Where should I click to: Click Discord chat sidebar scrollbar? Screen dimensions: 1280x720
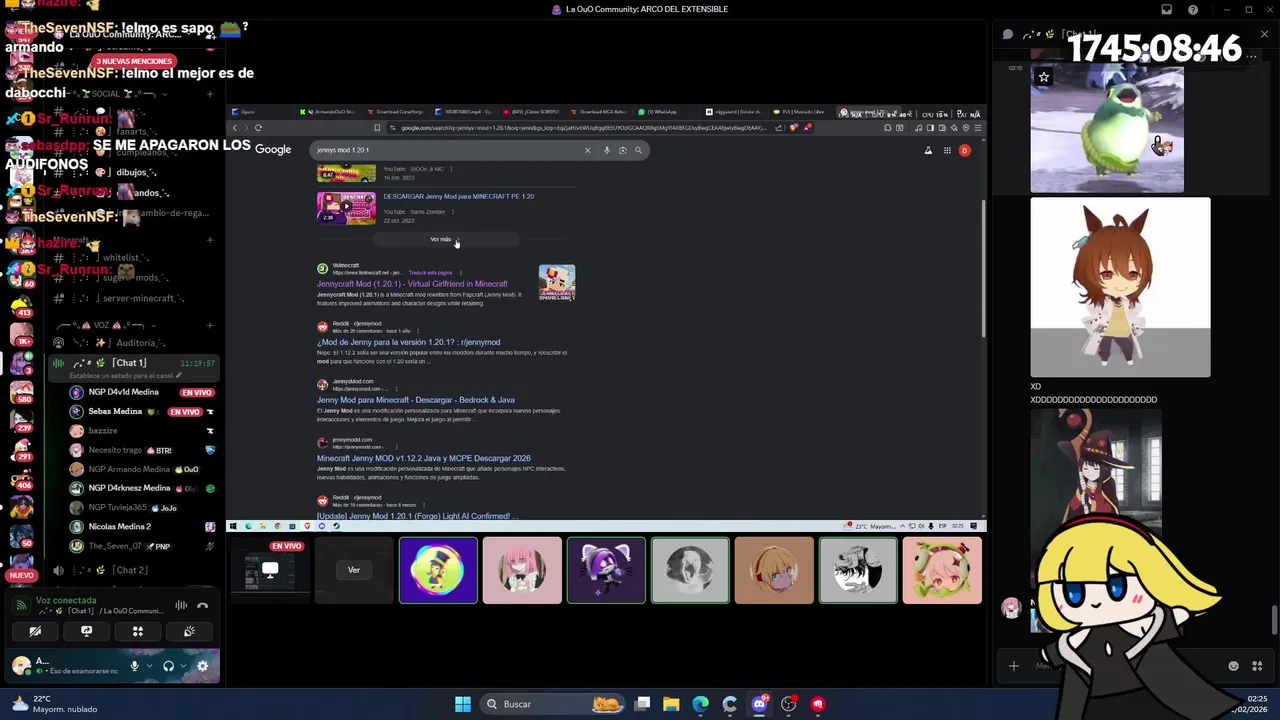click(x=1274, y=620)
